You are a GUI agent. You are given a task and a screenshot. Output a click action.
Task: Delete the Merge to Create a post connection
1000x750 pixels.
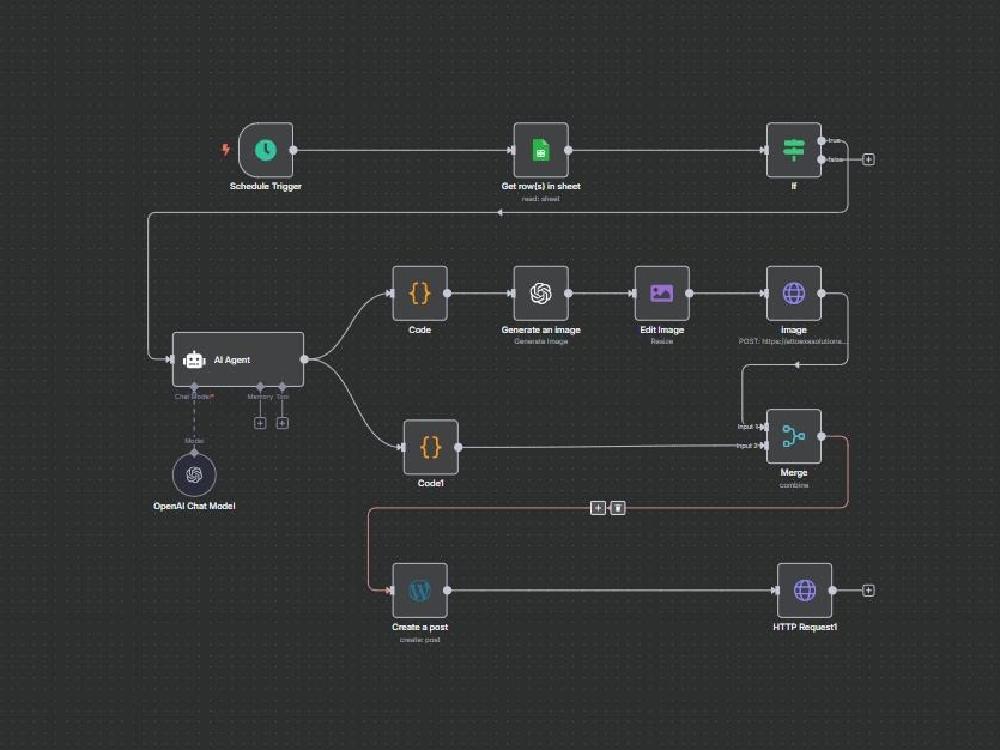click(x=618, y=508)
